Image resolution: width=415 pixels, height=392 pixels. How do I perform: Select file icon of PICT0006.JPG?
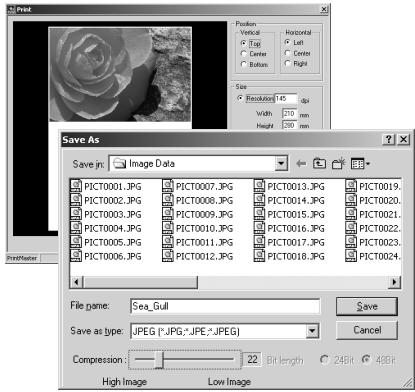76,256
